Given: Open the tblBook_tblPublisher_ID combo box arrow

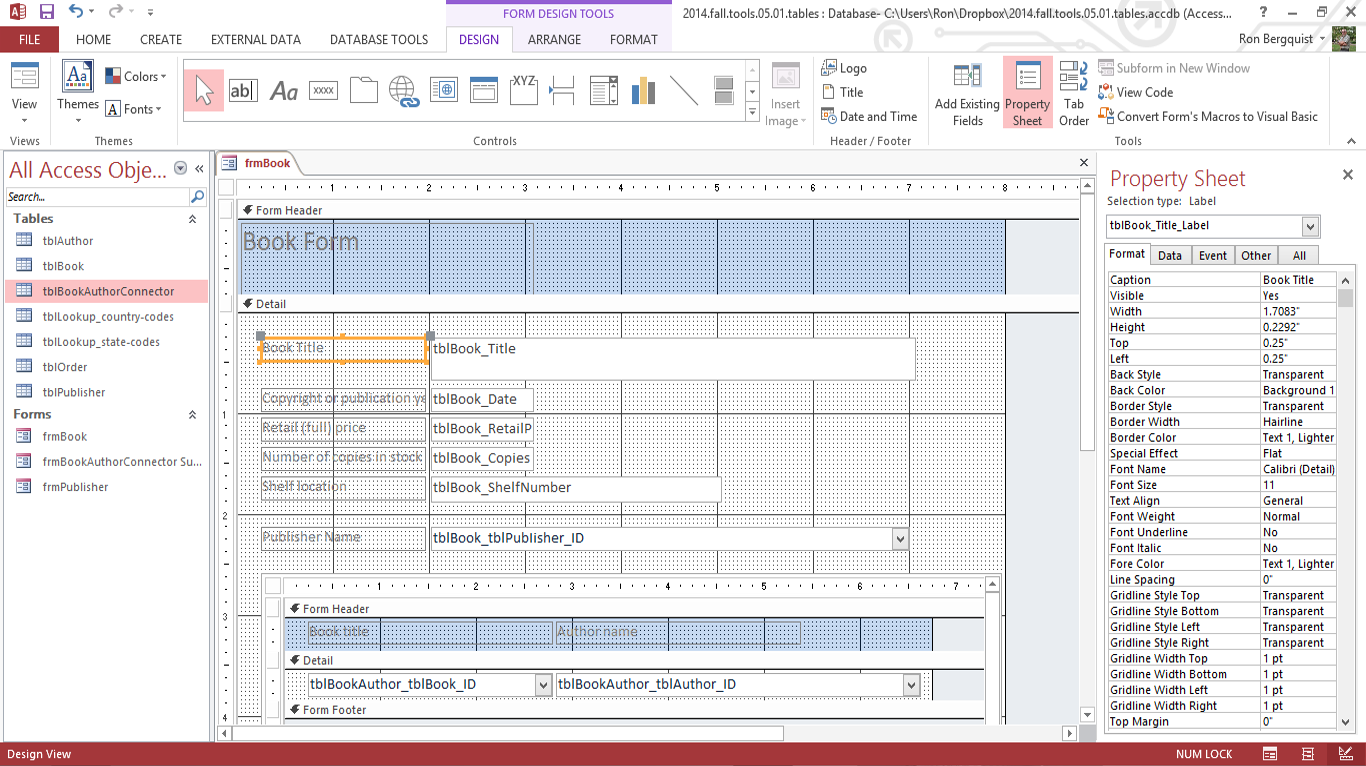Looking at the screenshot, I should [x=900, y=538].
